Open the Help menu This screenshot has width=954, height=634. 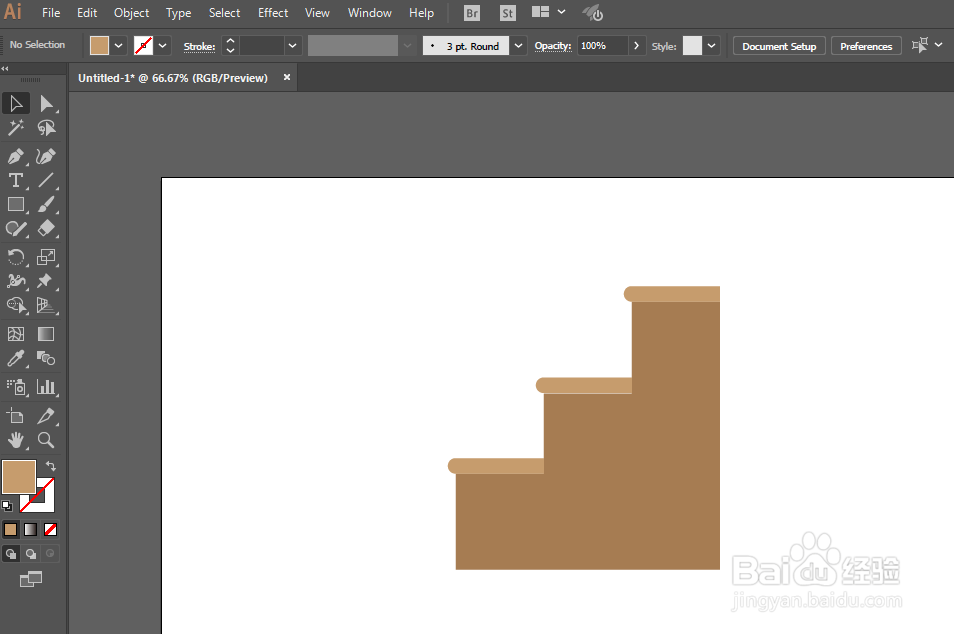click(x=421, y=13)
